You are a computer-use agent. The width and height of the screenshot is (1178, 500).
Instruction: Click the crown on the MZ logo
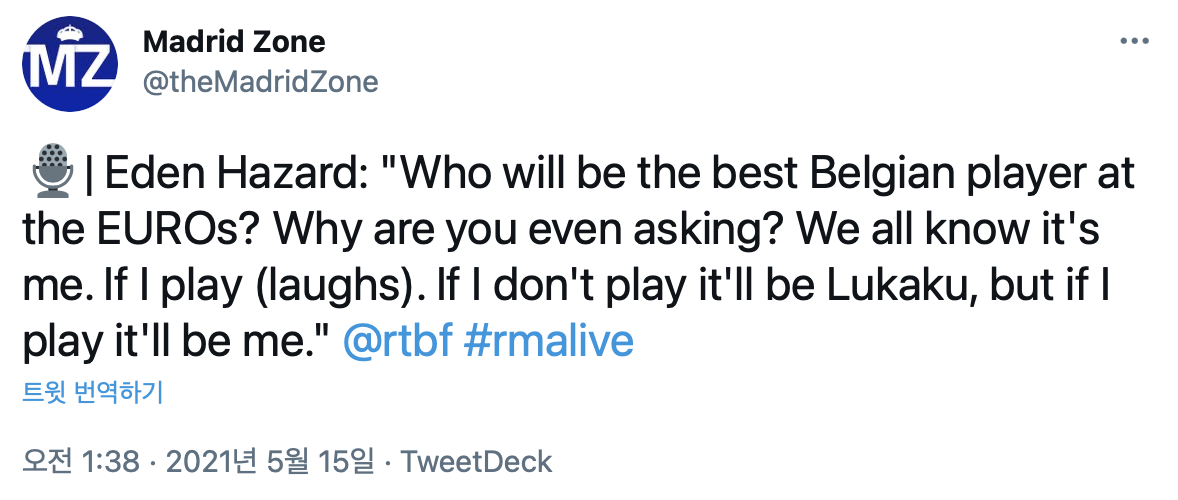point(66,36)
